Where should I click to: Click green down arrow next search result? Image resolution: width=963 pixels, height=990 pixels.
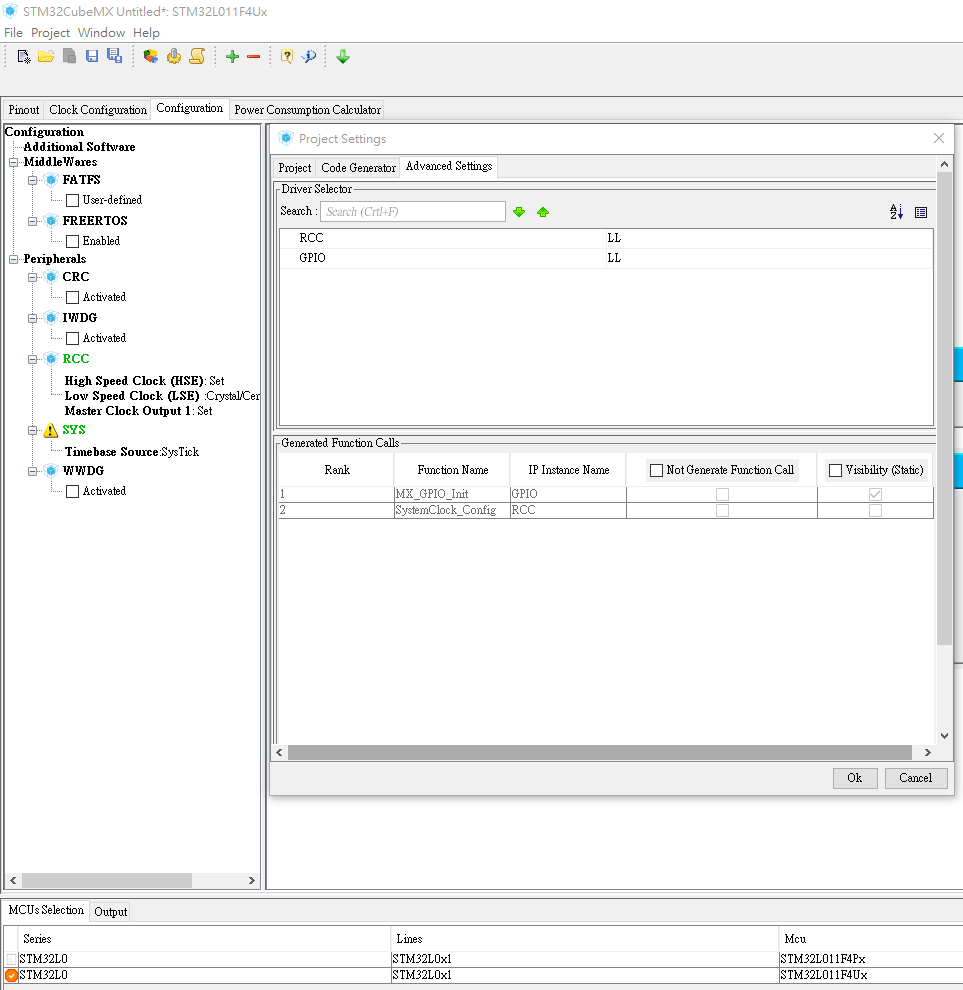point(519,212)
